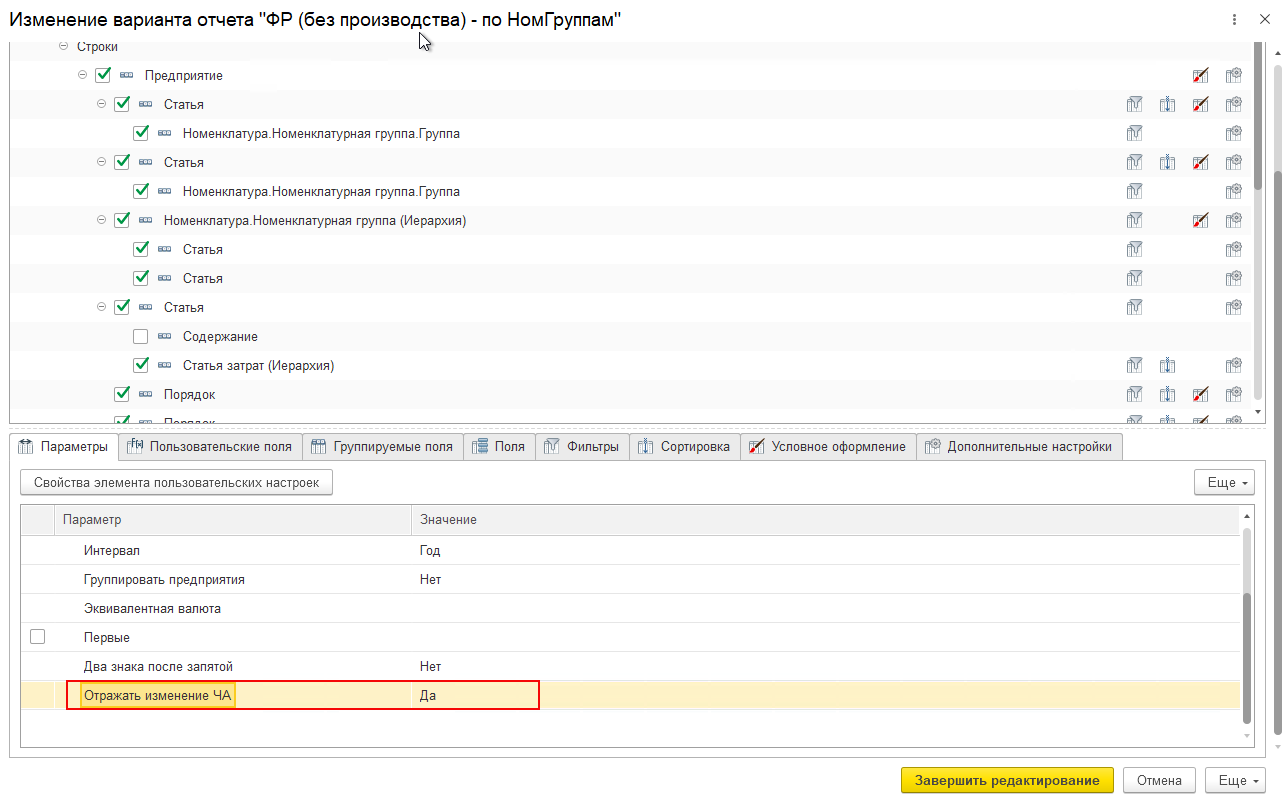
Task: Open conditional formatting in topmost Статья row
Action: point(1201,104)
